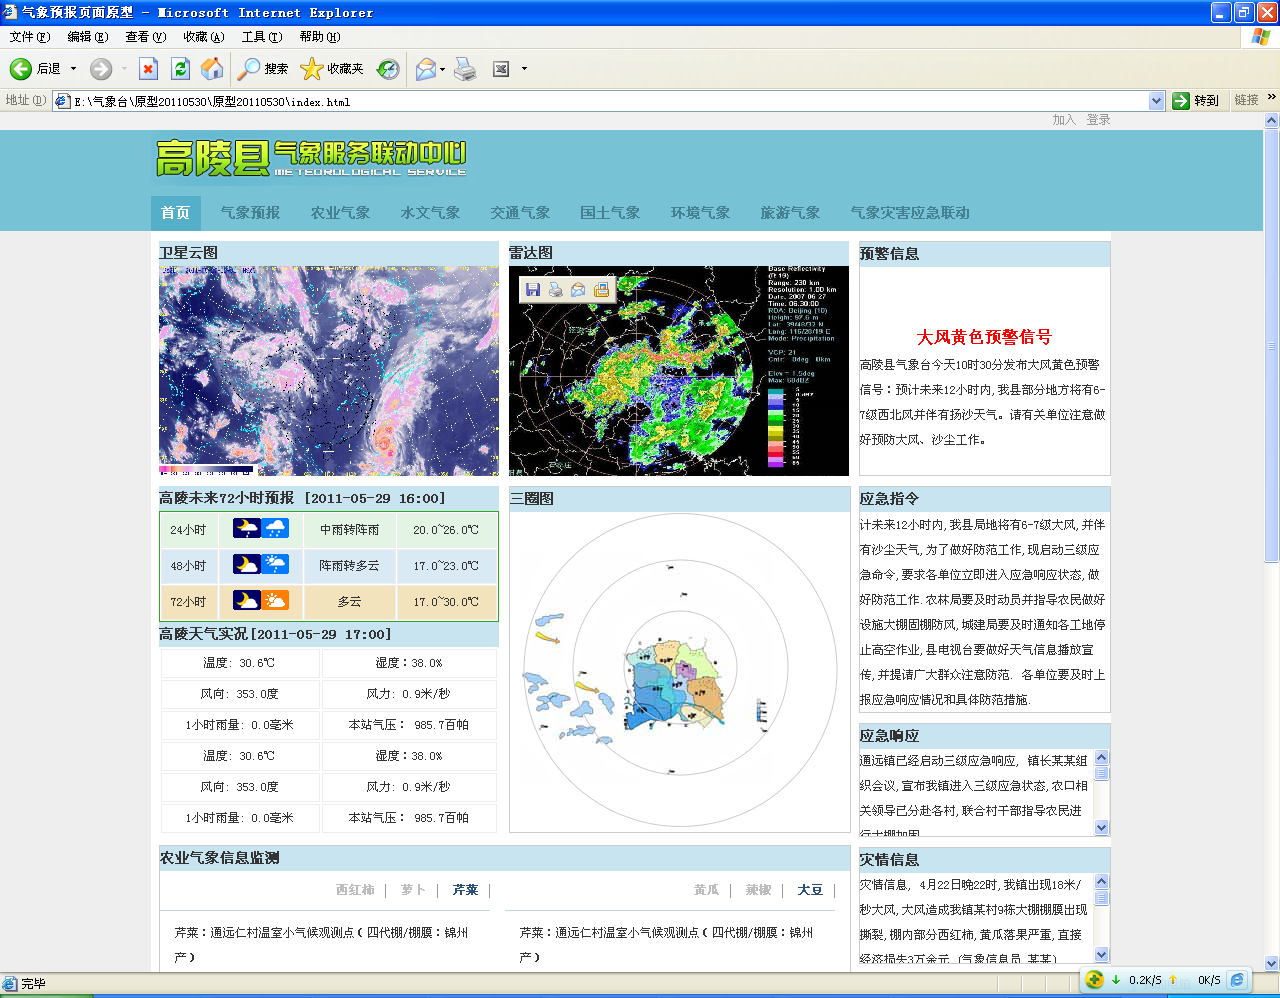Open the Mail button dropdown arrow
The height and width of the screenshot is (998, 1280).
click(442, 68)
